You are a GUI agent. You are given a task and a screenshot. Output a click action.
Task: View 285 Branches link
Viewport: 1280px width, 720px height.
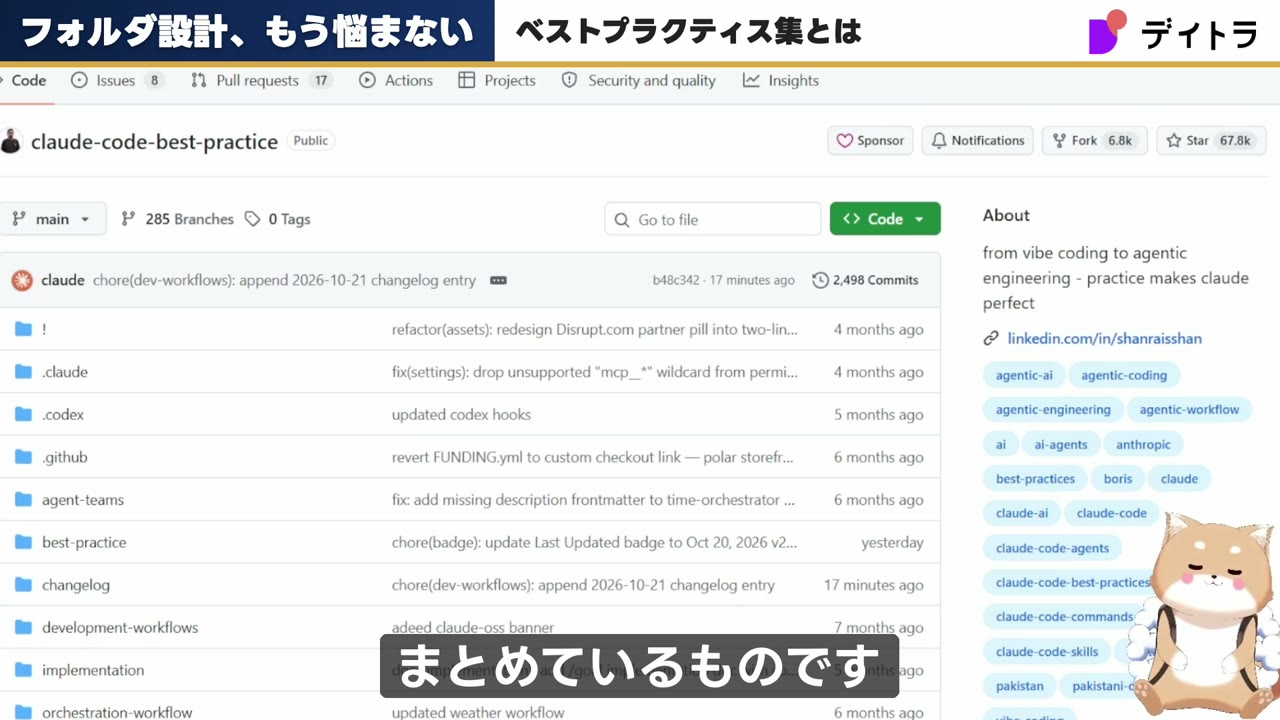pyautogui.click(x=177, y=219)
